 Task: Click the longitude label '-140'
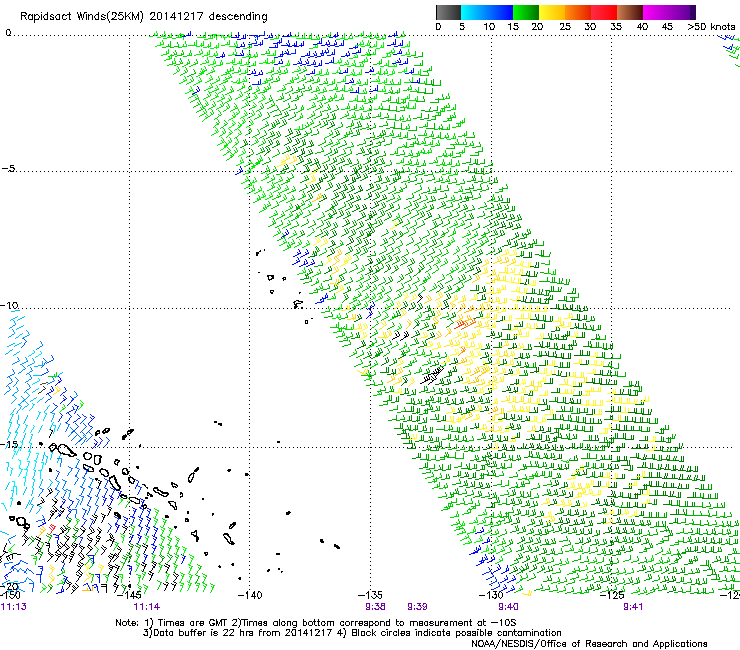250,595
